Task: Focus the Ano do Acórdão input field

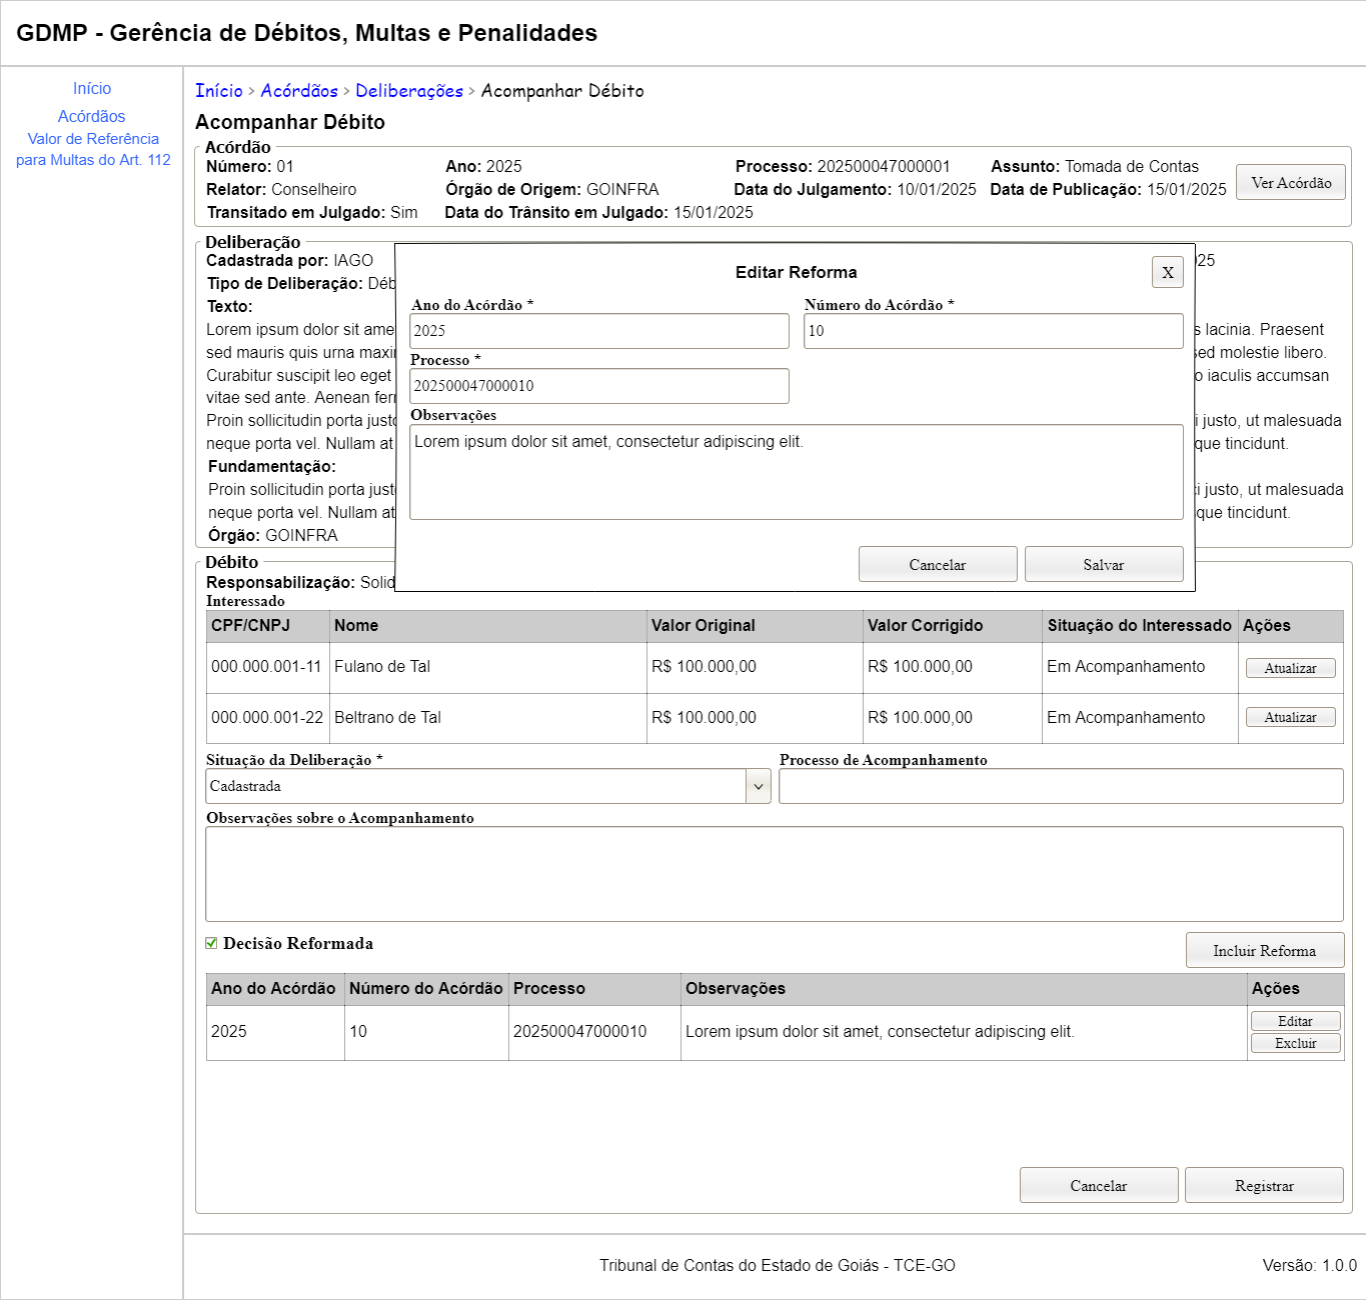Action: pos(599,331)
